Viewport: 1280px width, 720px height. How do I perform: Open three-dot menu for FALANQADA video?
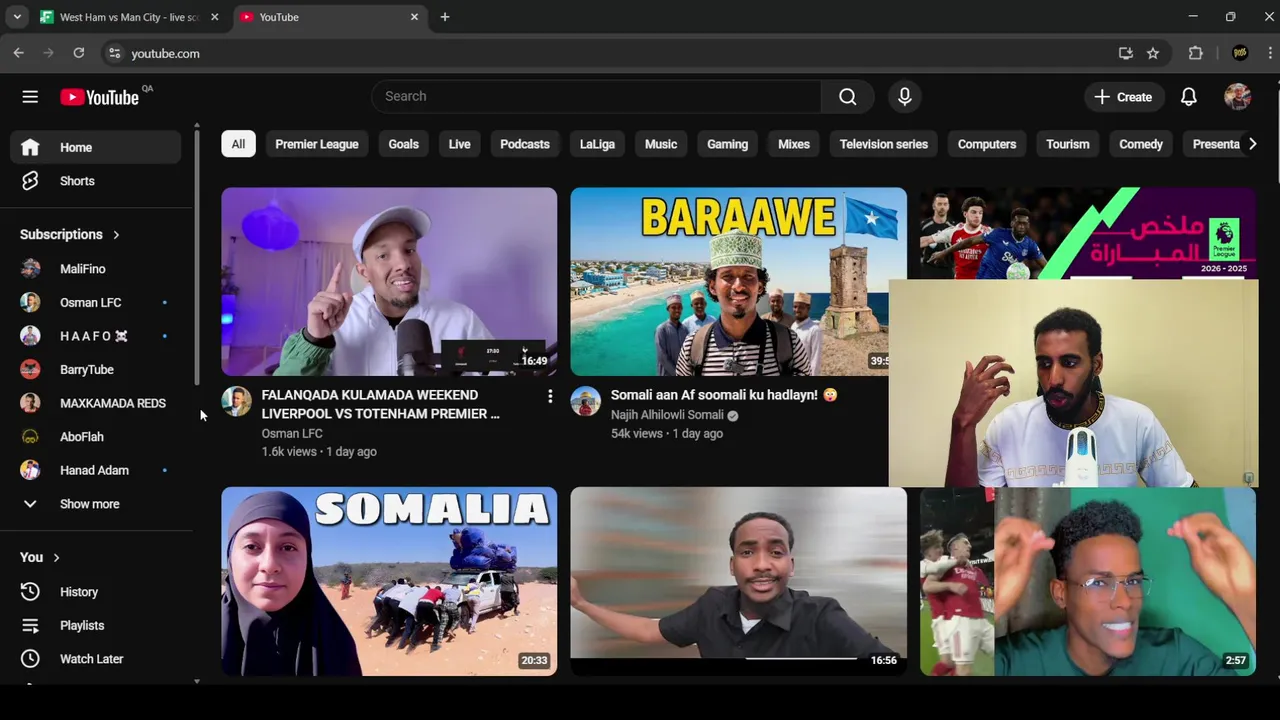[x=549, y=397]
